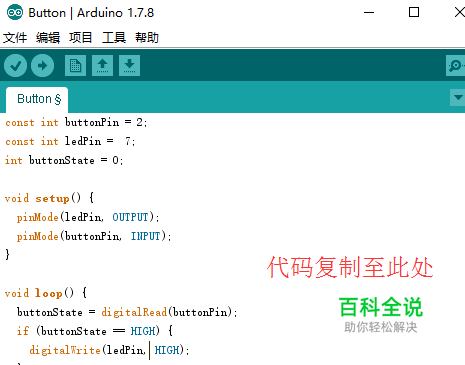This screenshot has width=465, height=365.
Task: Click the 'void setup() {' line
Action: 50,198
